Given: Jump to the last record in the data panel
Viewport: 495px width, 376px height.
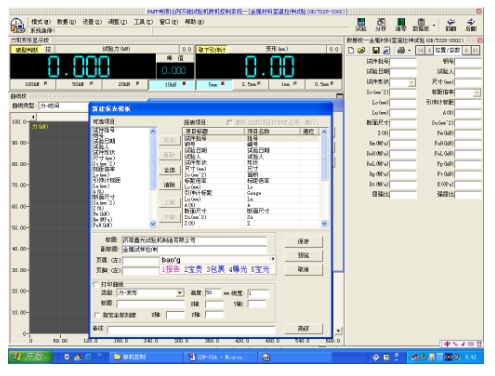Looking at the screenshot, I should coord(476,50).
